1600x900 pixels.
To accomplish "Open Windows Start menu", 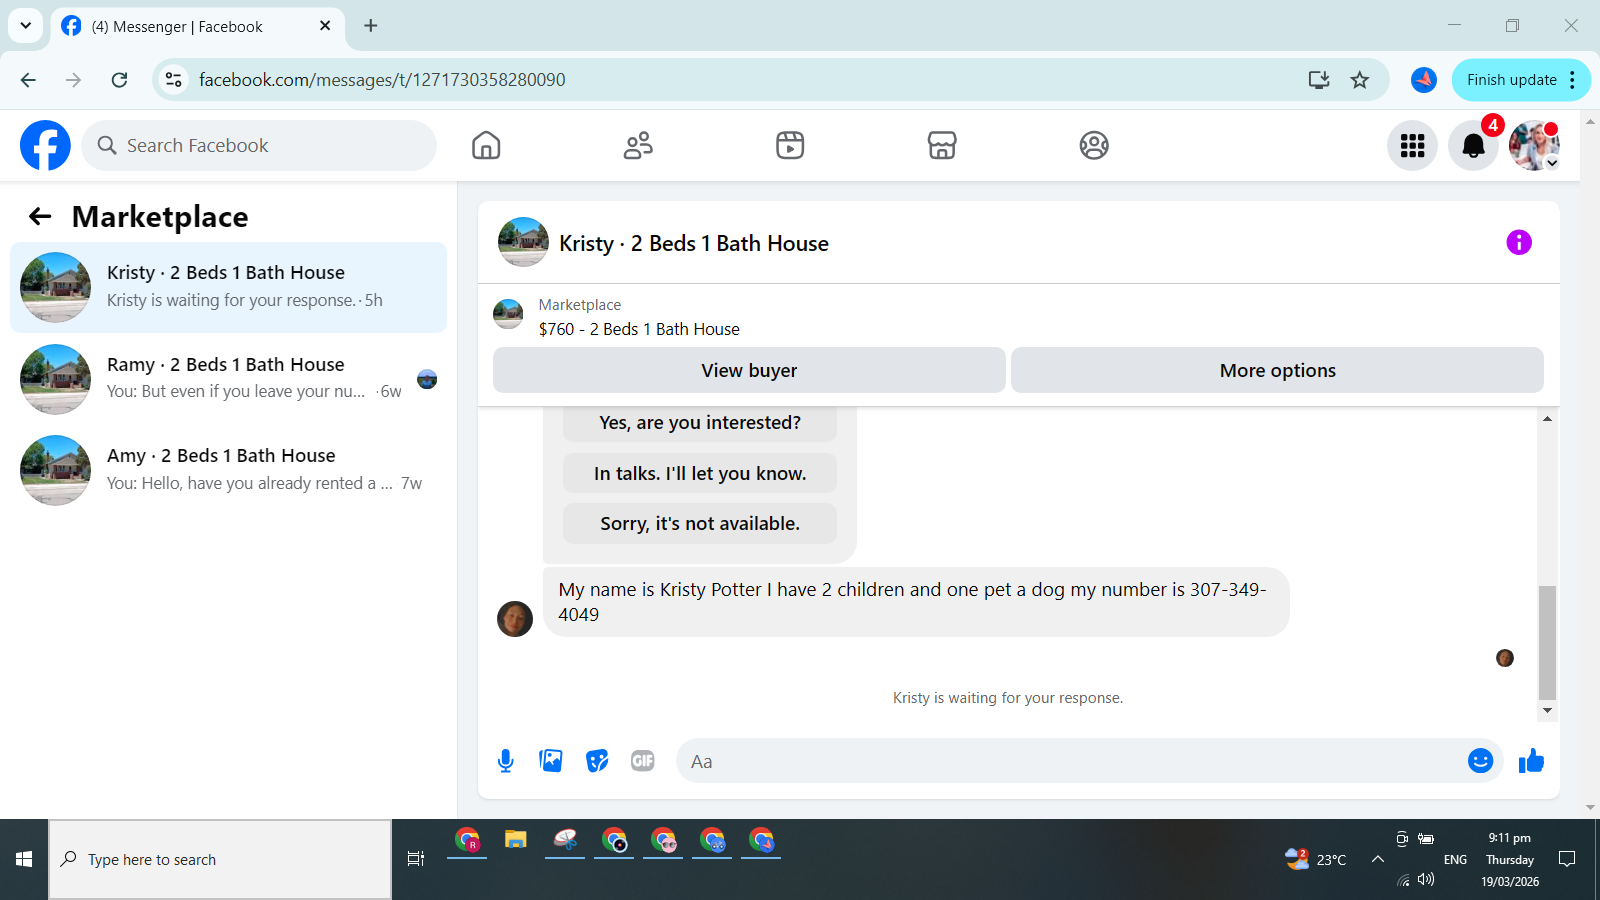I will click(x=24, y=859).
